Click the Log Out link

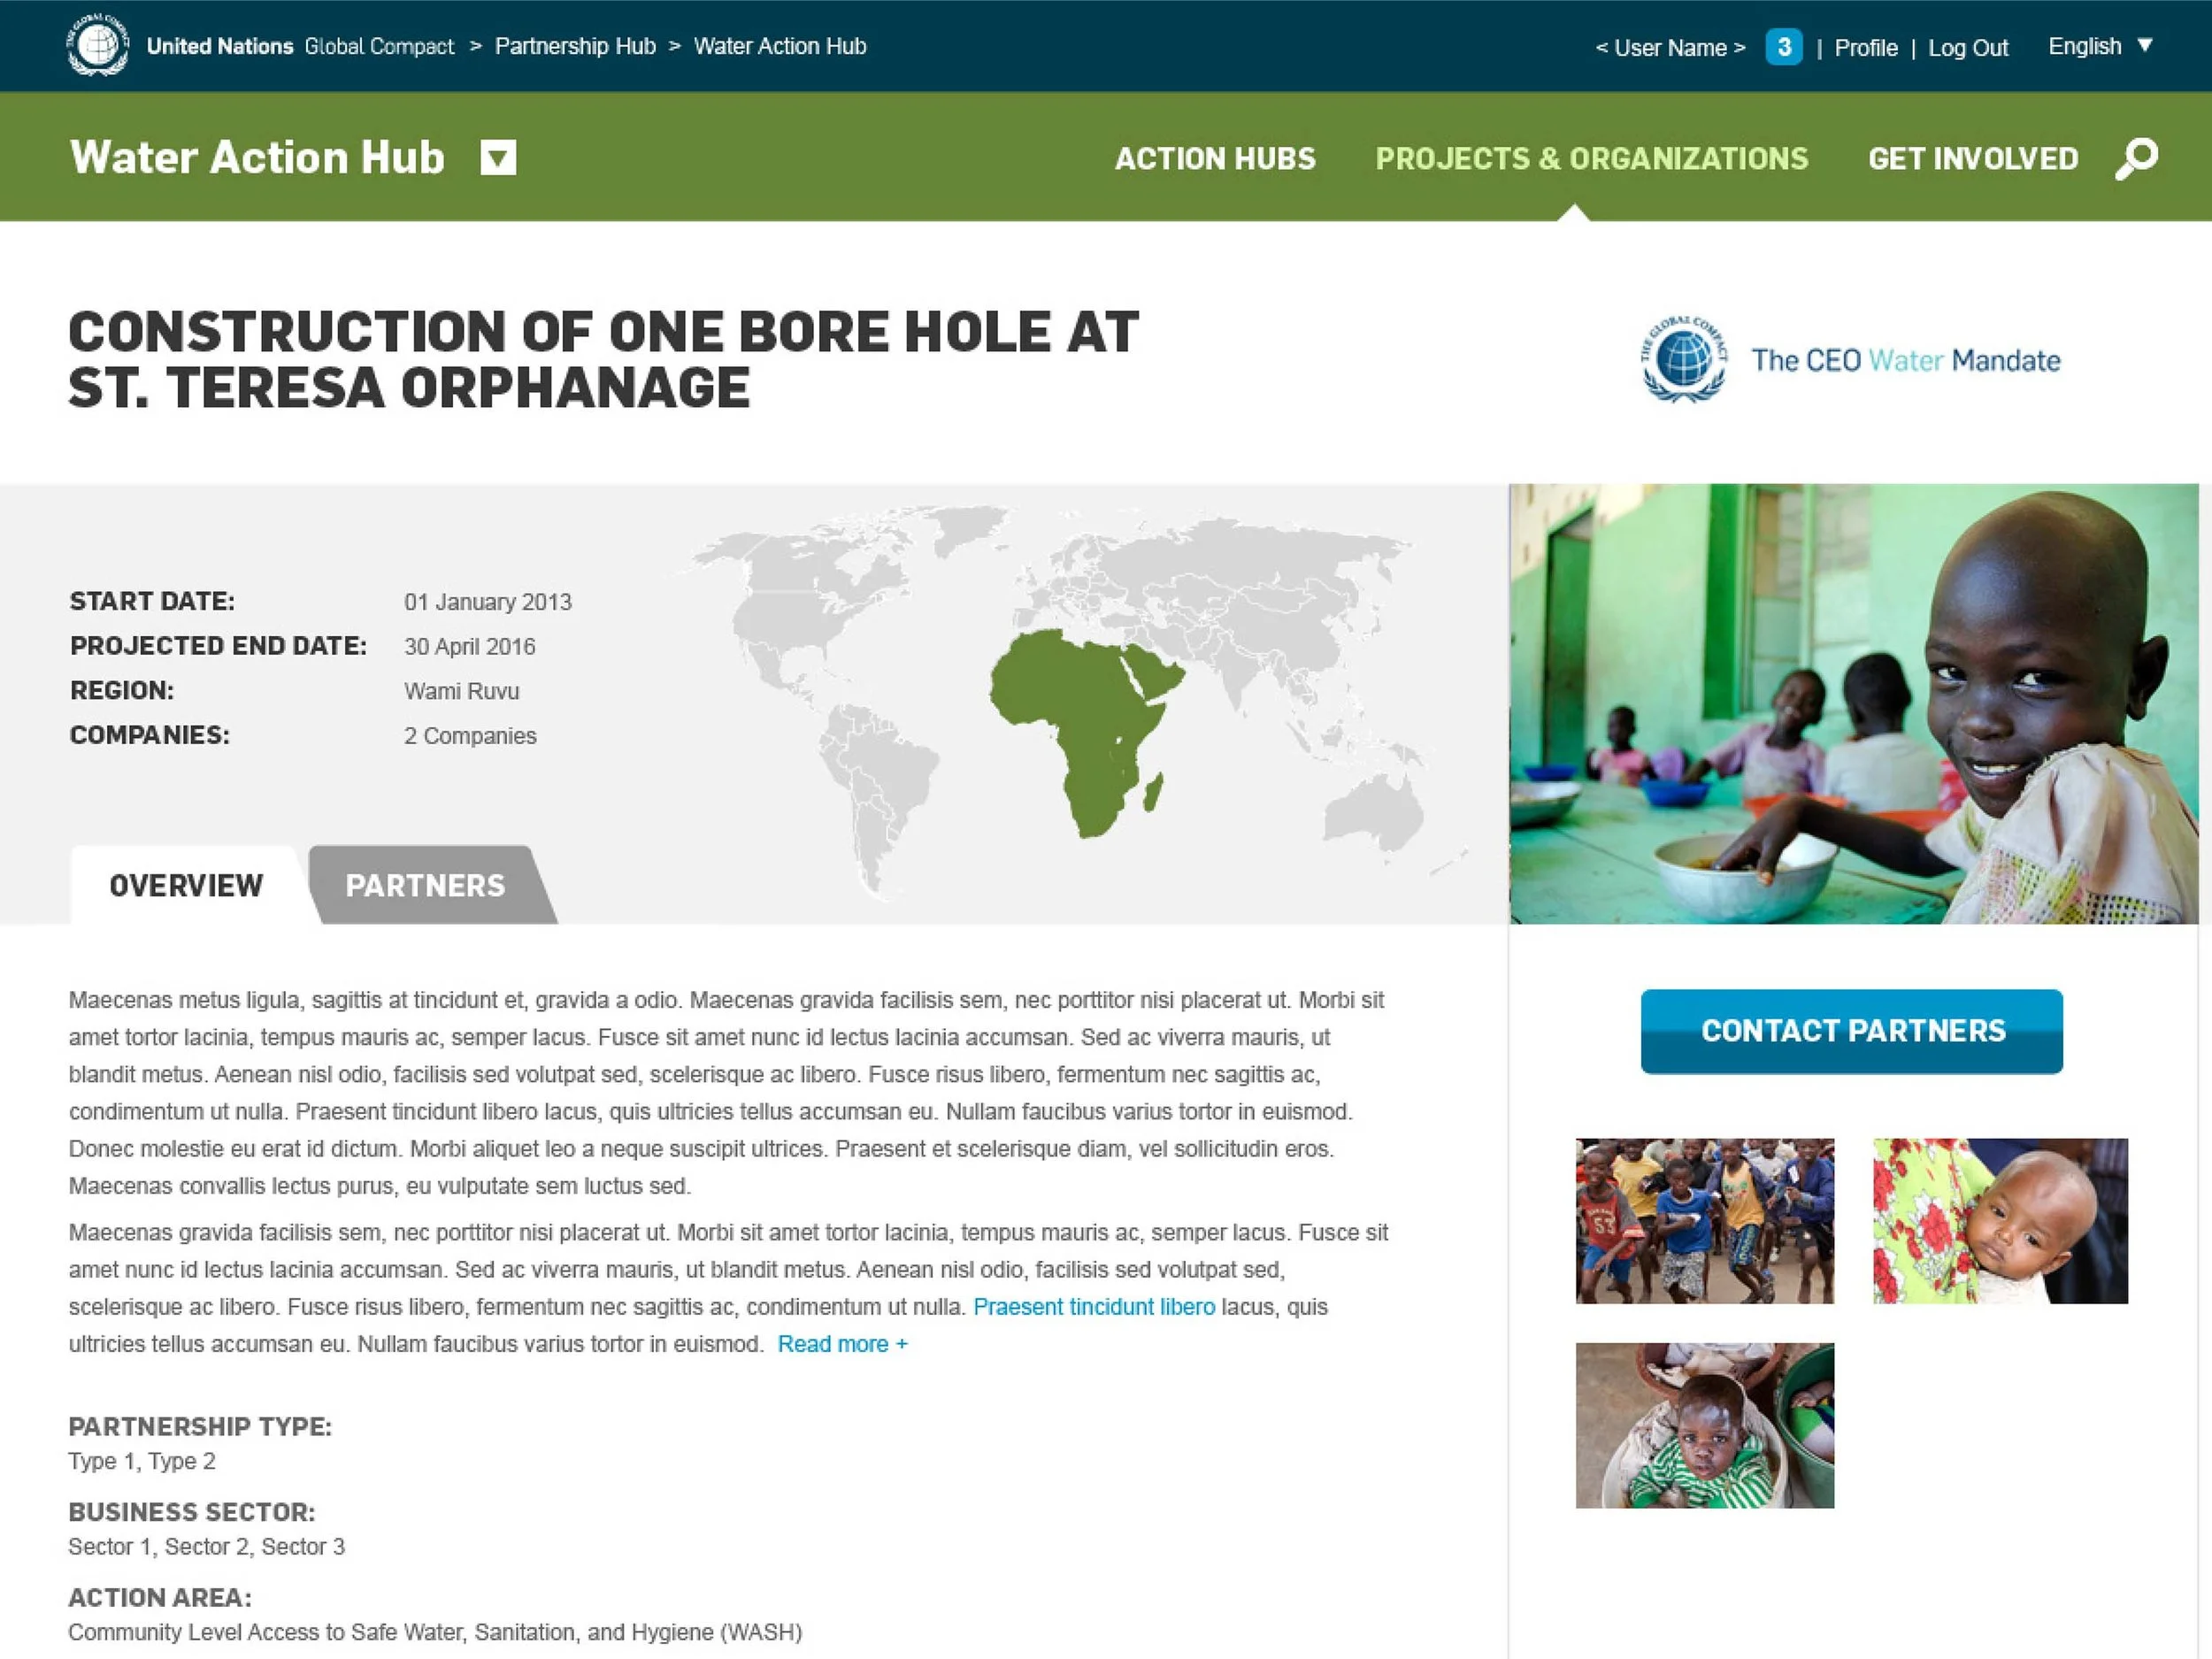pos(1968,48)
